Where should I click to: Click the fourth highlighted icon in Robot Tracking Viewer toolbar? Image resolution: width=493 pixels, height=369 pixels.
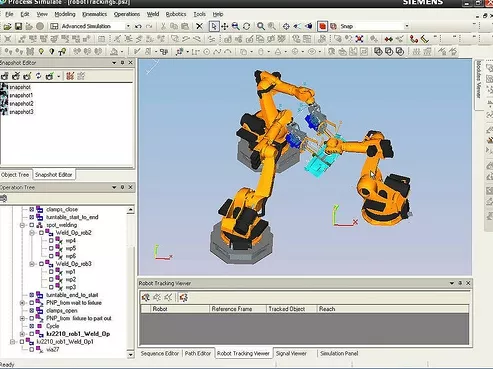point(183,297)
